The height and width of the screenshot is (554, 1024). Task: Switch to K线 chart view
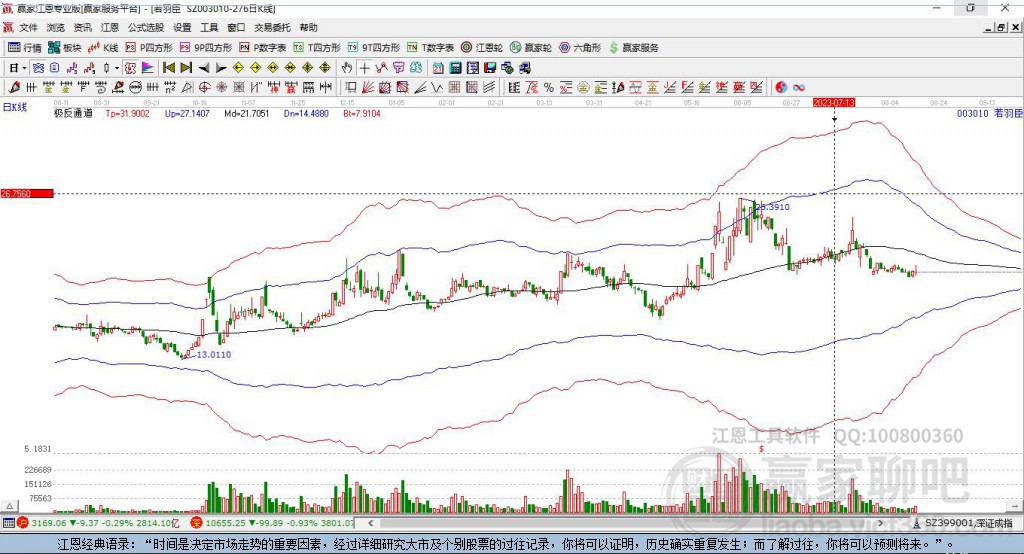pyautogui.click(x=103, y=48)
